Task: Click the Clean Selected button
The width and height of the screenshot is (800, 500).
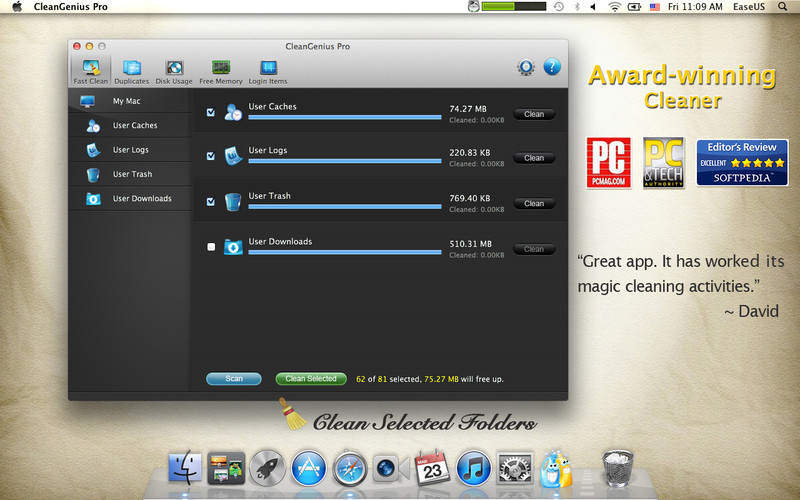Action: (311, 379)
